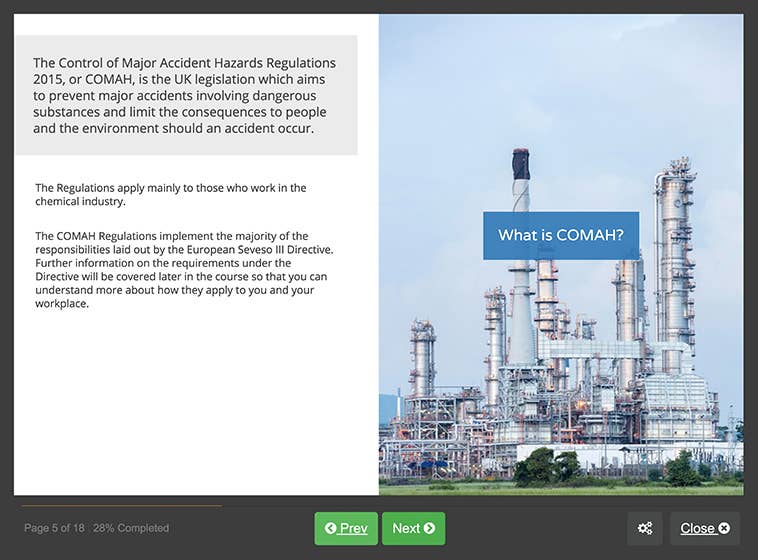Click the underlined Close text
The height and width of the screenshot is (560, 758).
click(x=697, y=528)
